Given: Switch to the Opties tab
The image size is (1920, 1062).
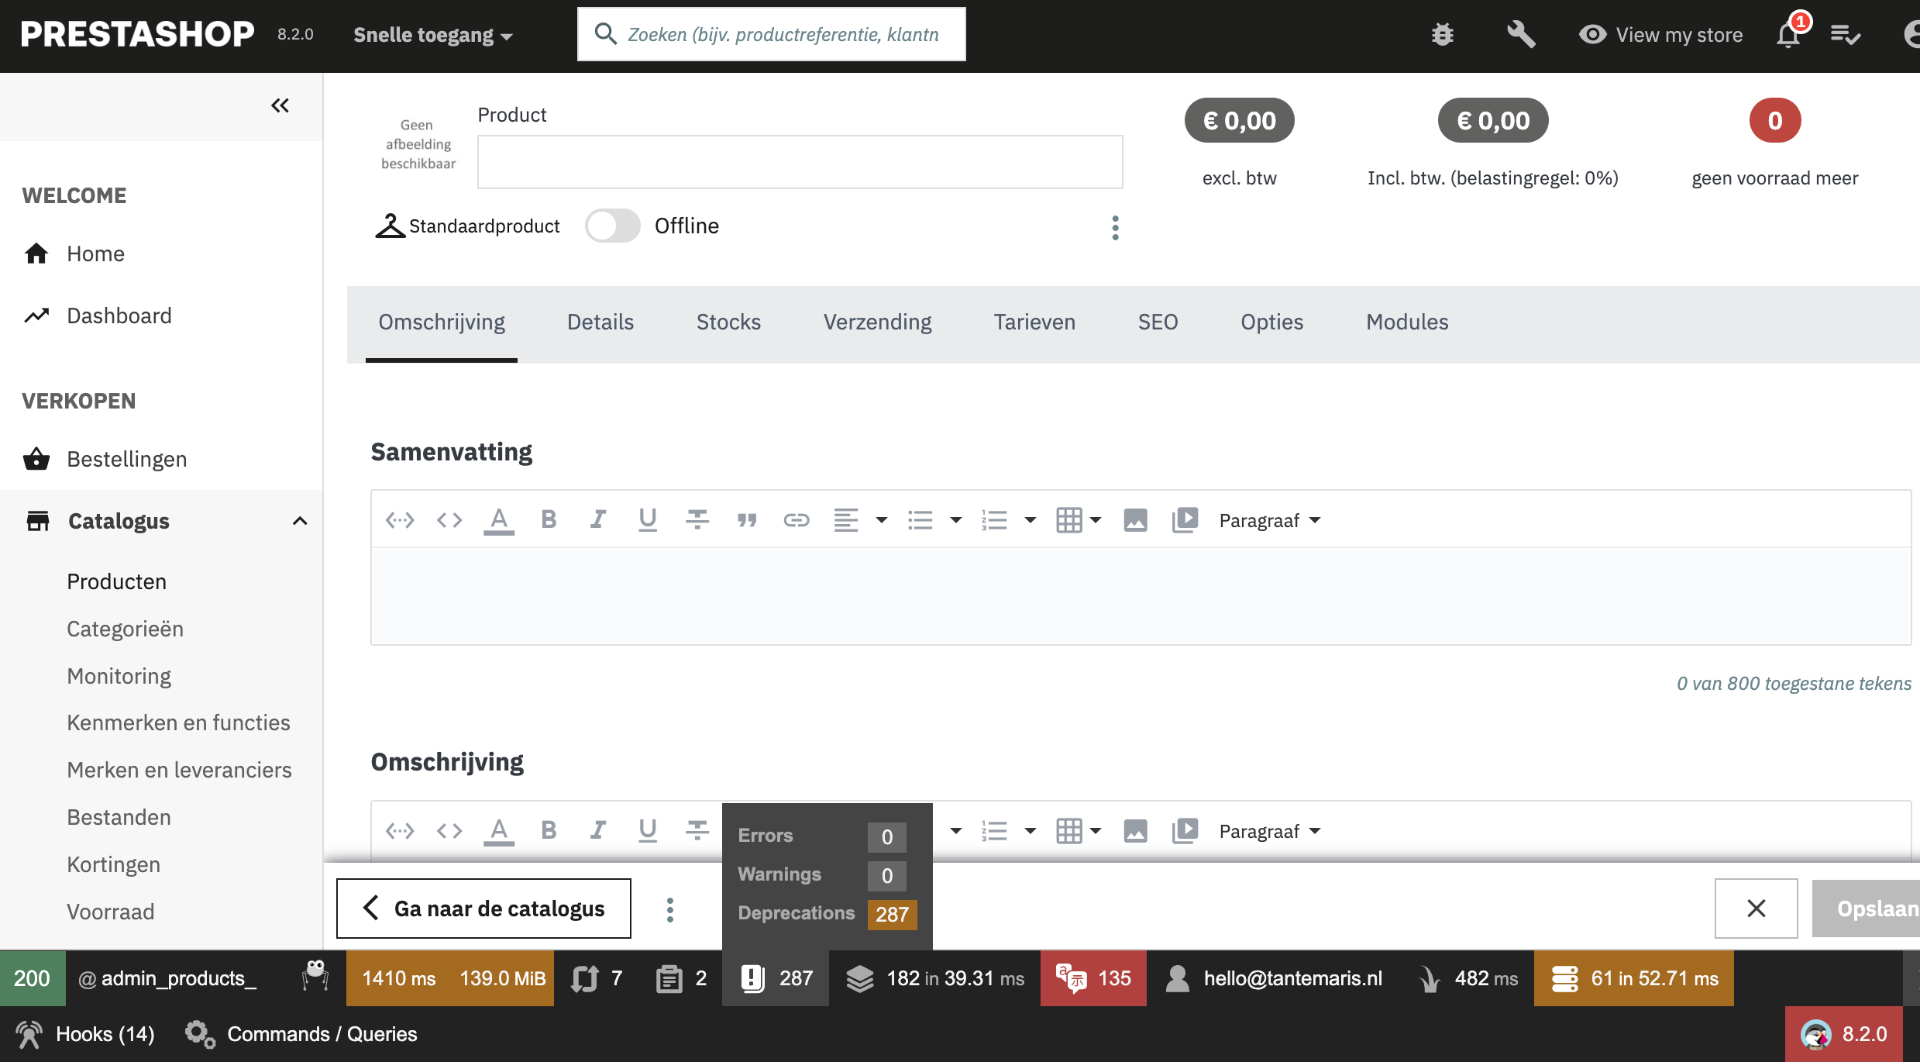Looking at the screenshot, I should [1272, 322].
